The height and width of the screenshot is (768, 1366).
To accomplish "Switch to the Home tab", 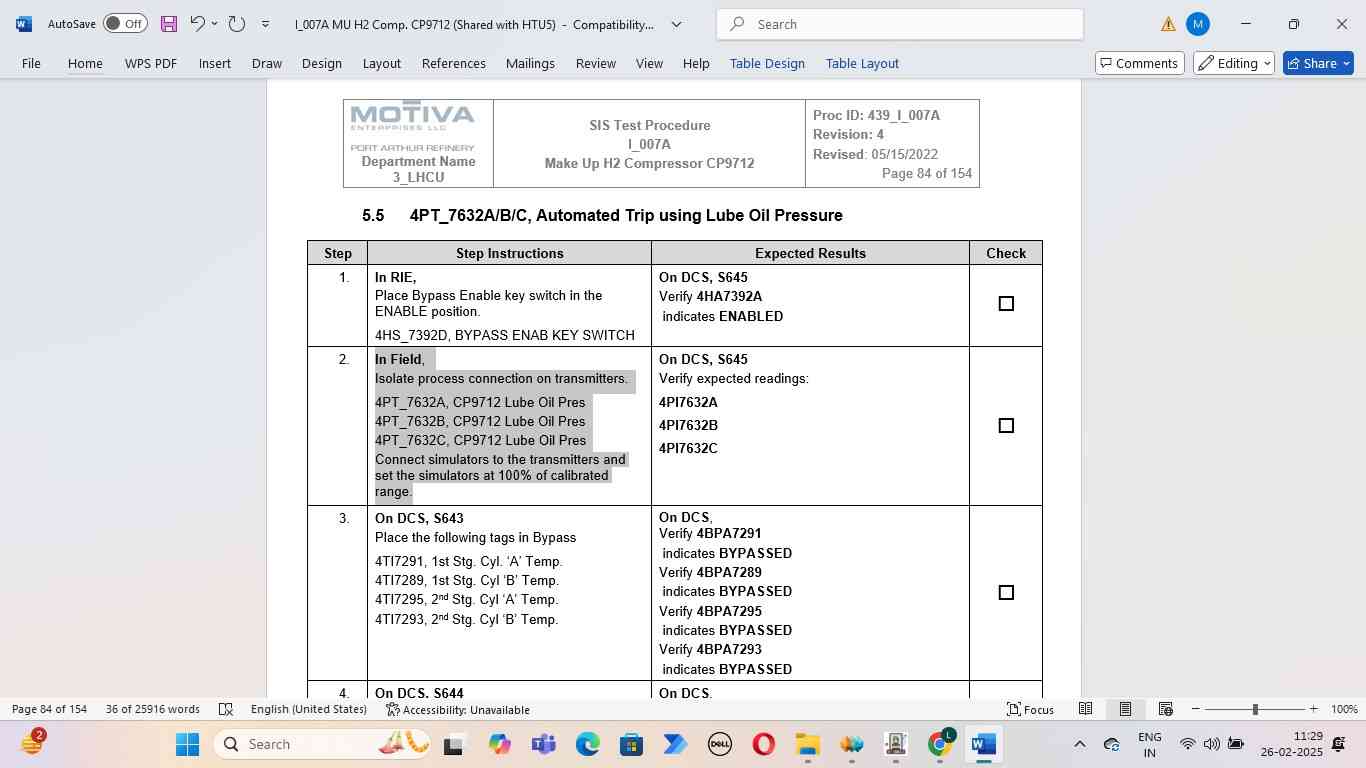I will click(85, 63).
